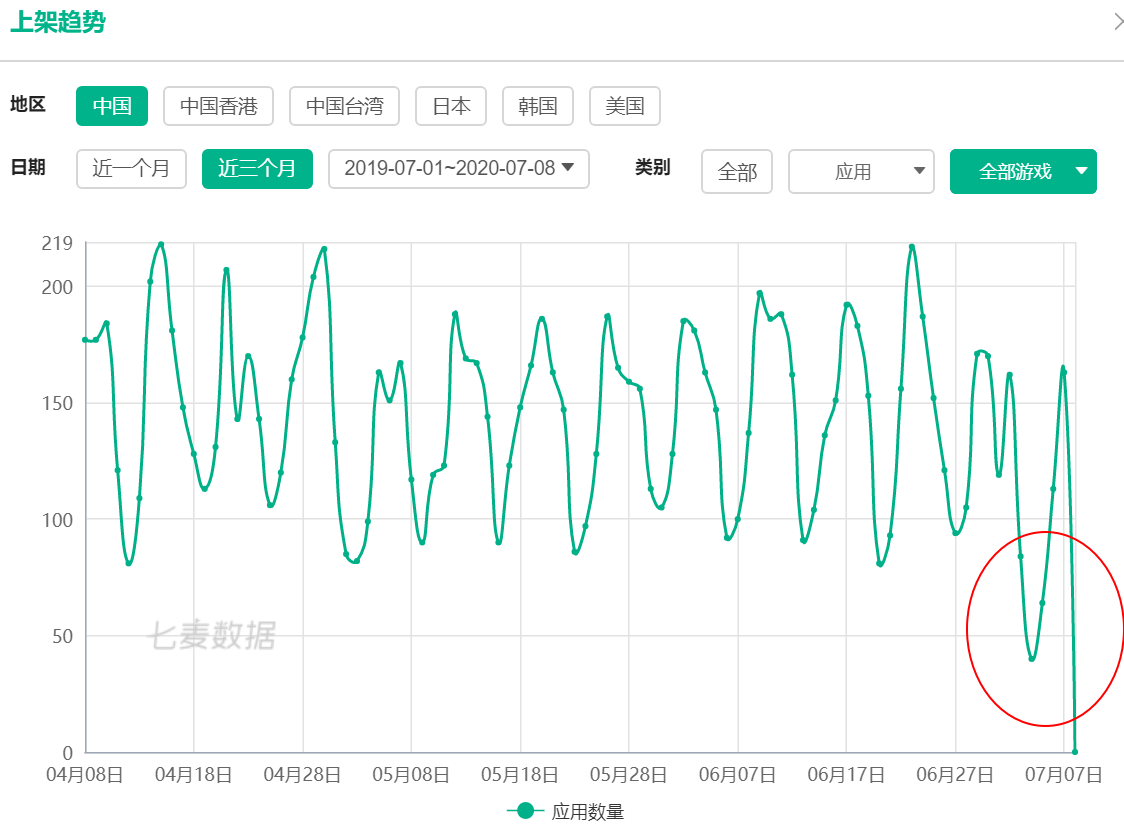Viewport: 1124px width, 837px height.
Task: Select the 中国台湾 region option
Action: 344,106
